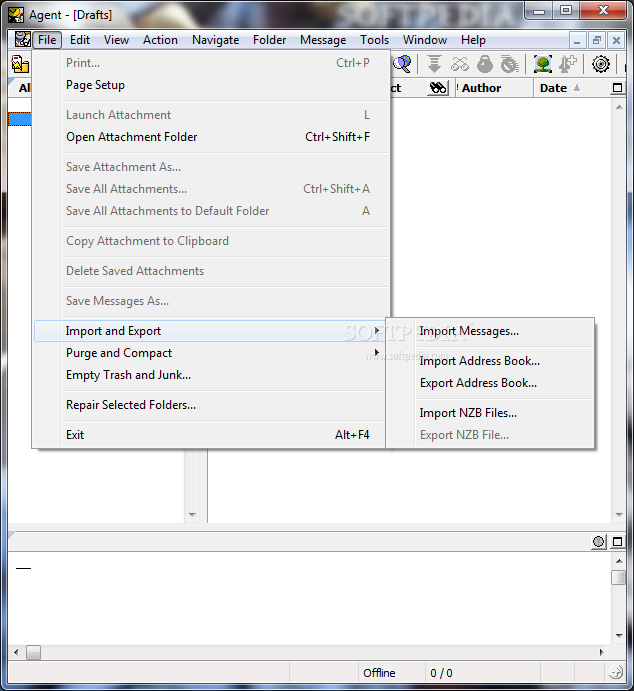Click the message body scrollbar down arrow
Viewport: 634px width, 691px height.
[619, 635]
